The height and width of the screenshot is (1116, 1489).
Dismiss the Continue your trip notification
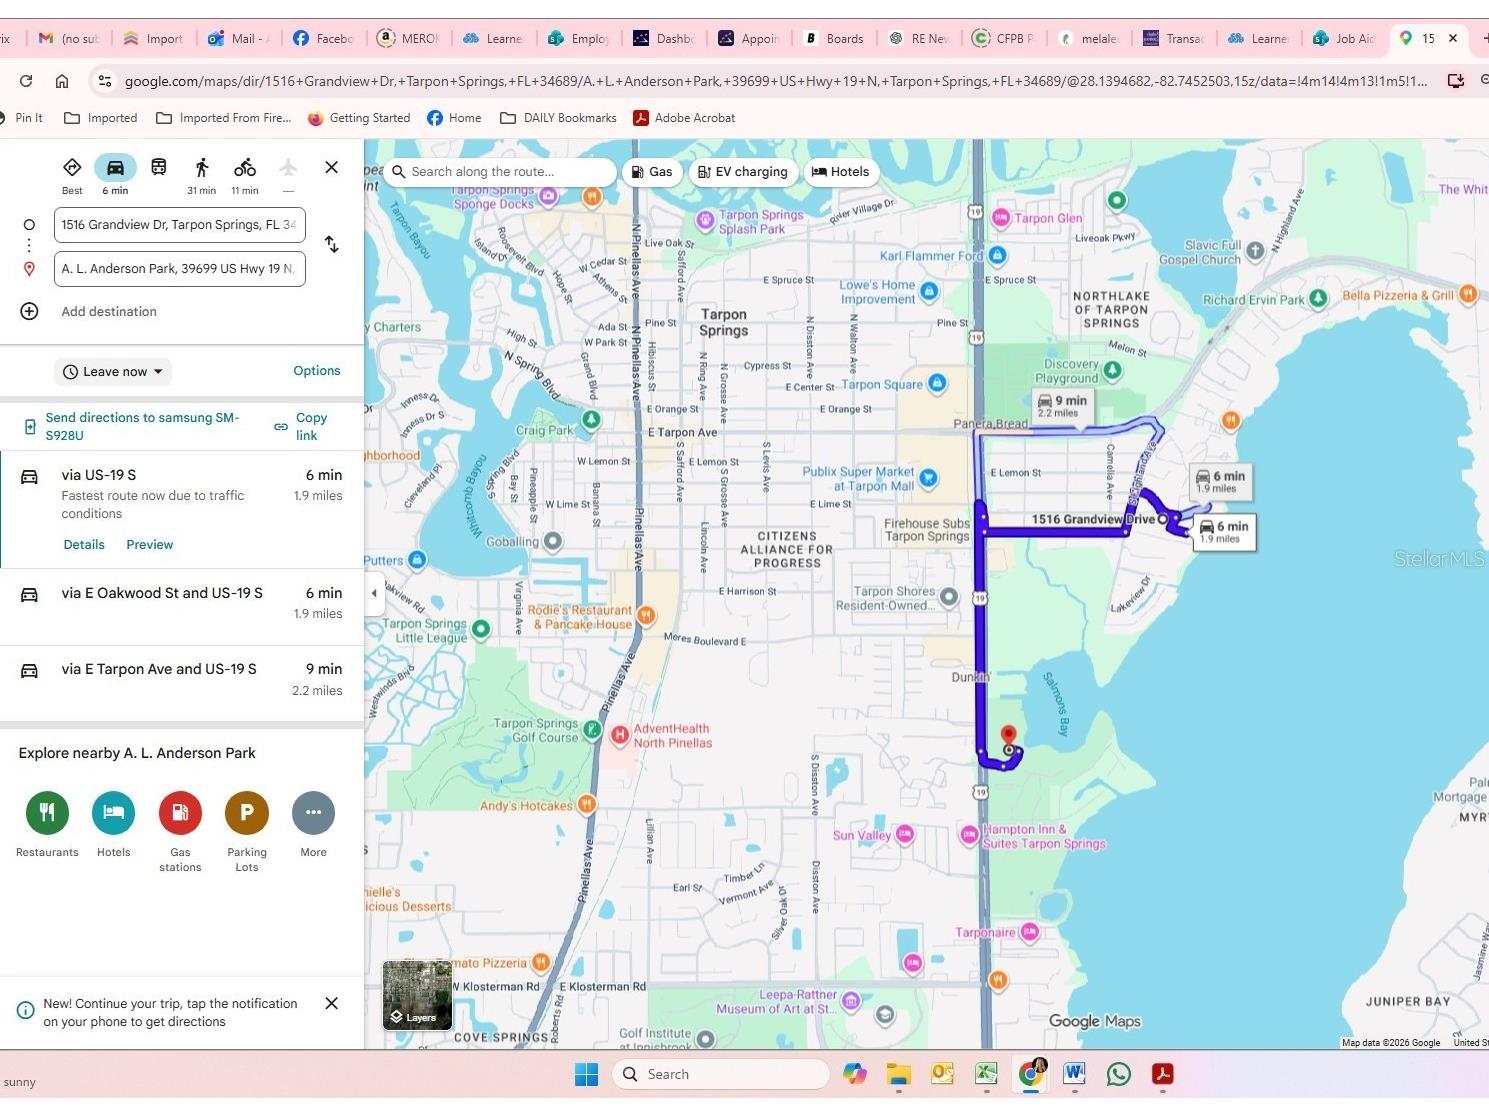point(332,1003)
